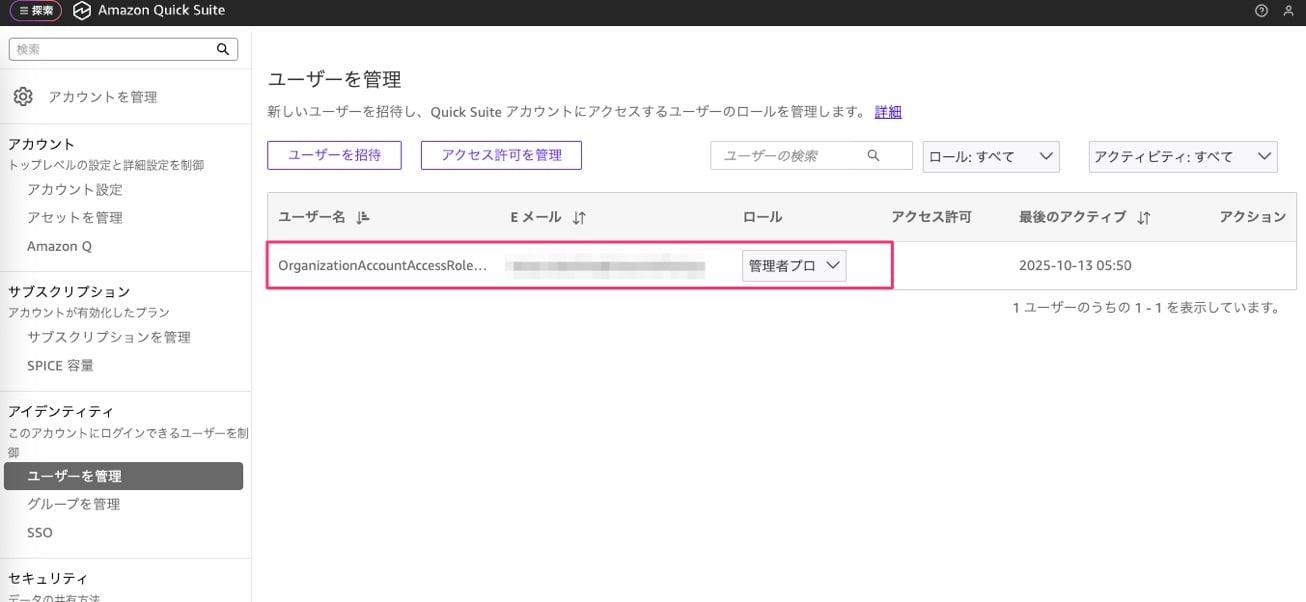Click the sidebar search magnifier icon
Image resolution: width=1306 pixels, height=602 pixels.
pyautogui.click(x=223, y=49)
